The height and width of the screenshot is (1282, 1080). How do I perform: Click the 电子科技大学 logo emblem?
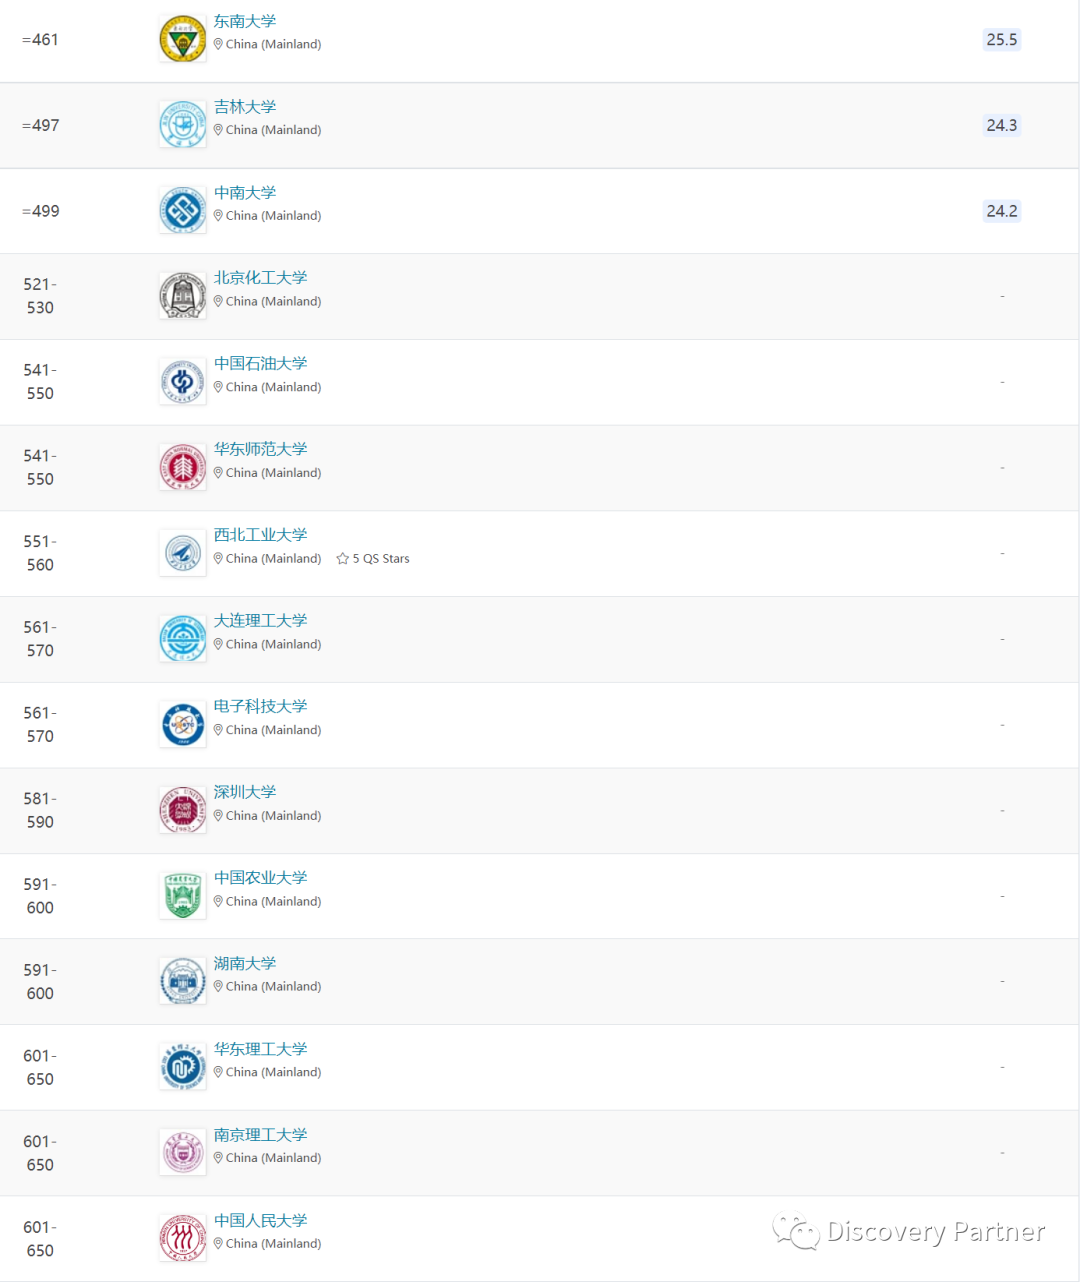coord(183,725)
